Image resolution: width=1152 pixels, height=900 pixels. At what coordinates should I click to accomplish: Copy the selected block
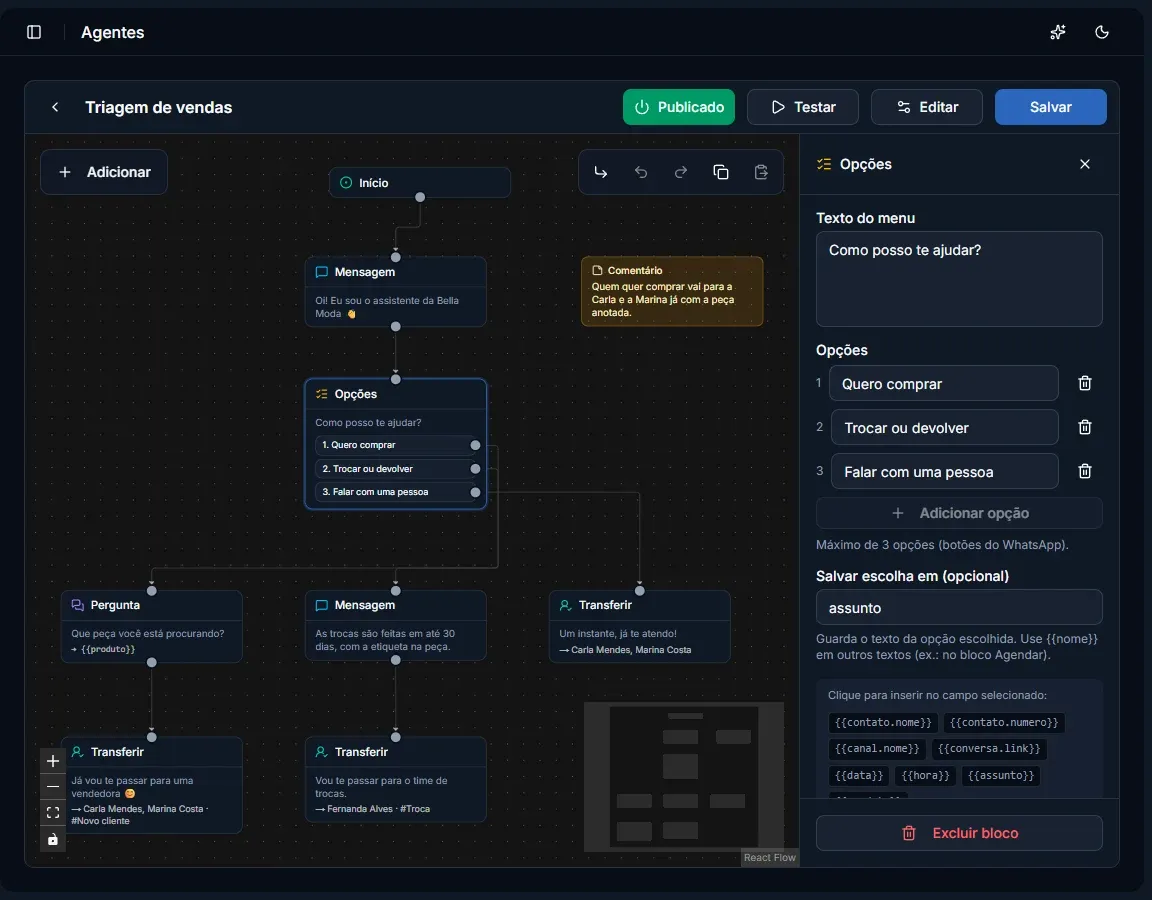pos(721,172)
